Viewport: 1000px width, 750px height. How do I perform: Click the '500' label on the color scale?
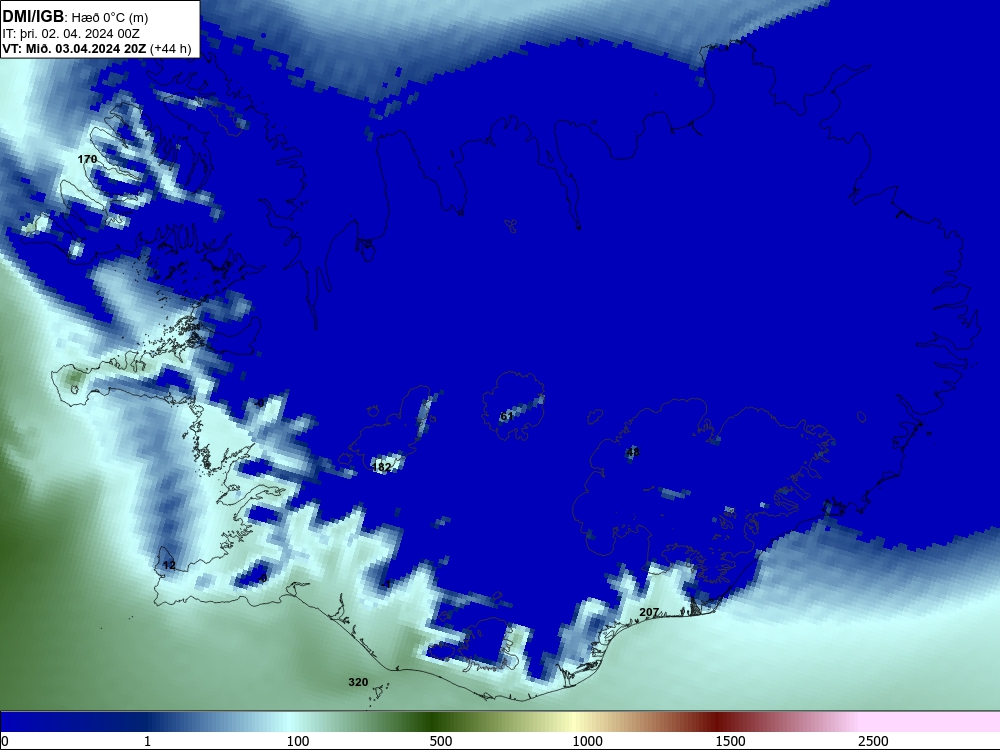(x=441, y=741)
